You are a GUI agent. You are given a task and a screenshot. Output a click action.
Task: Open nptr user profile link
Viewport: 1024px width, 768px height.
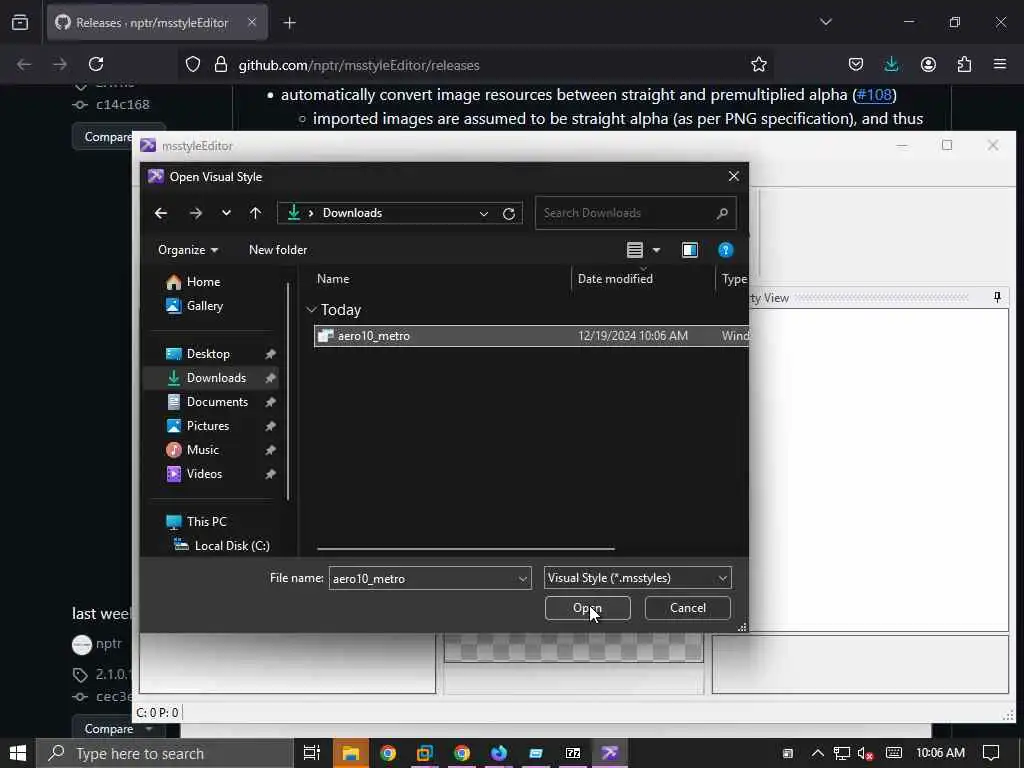[108, 644]
